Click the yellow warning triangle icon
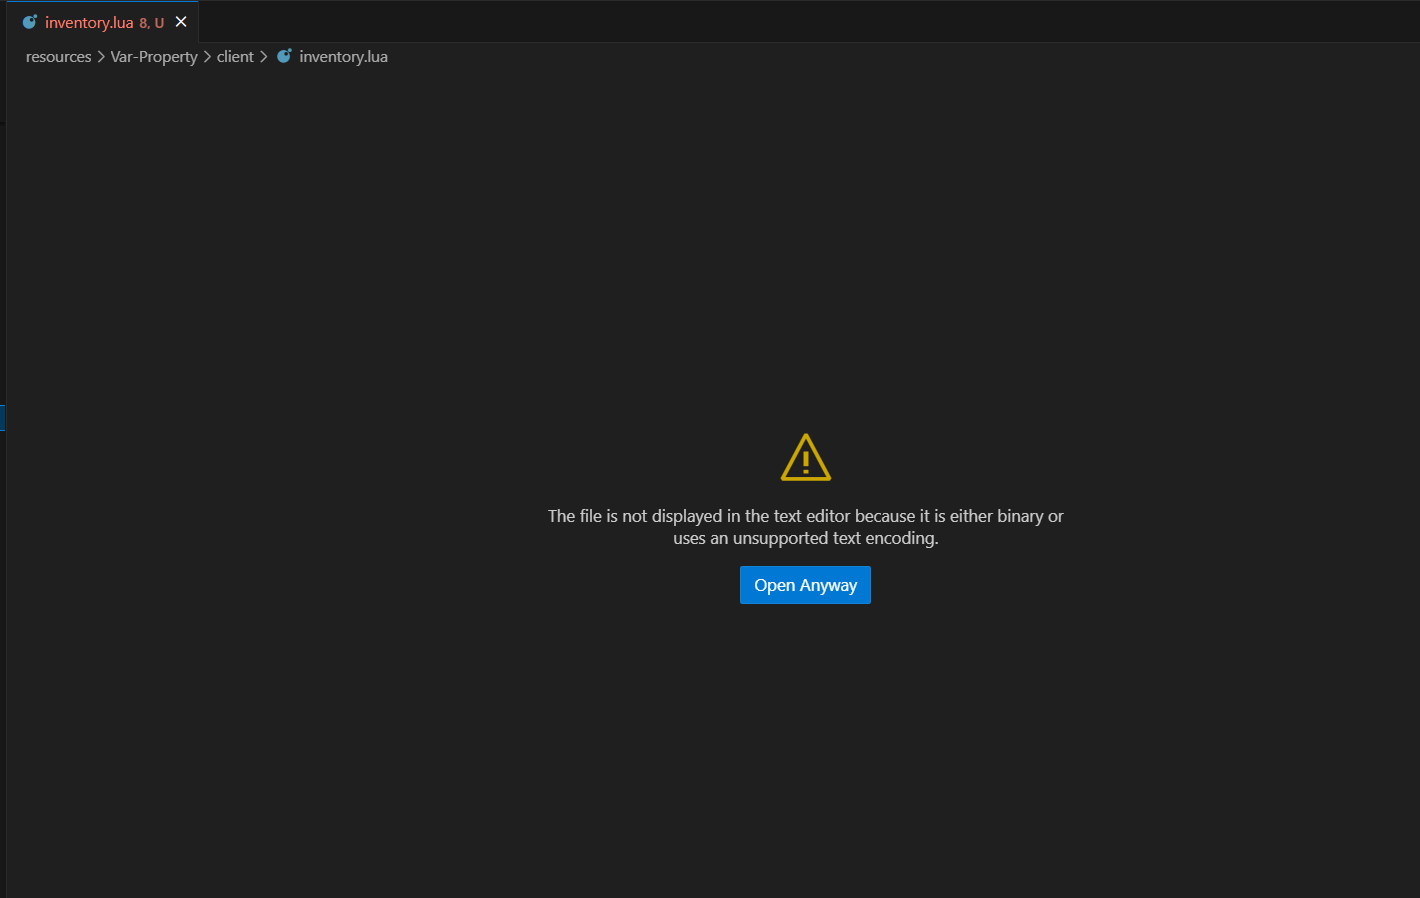Screen dimensions: 1420x898 point(805,458)
